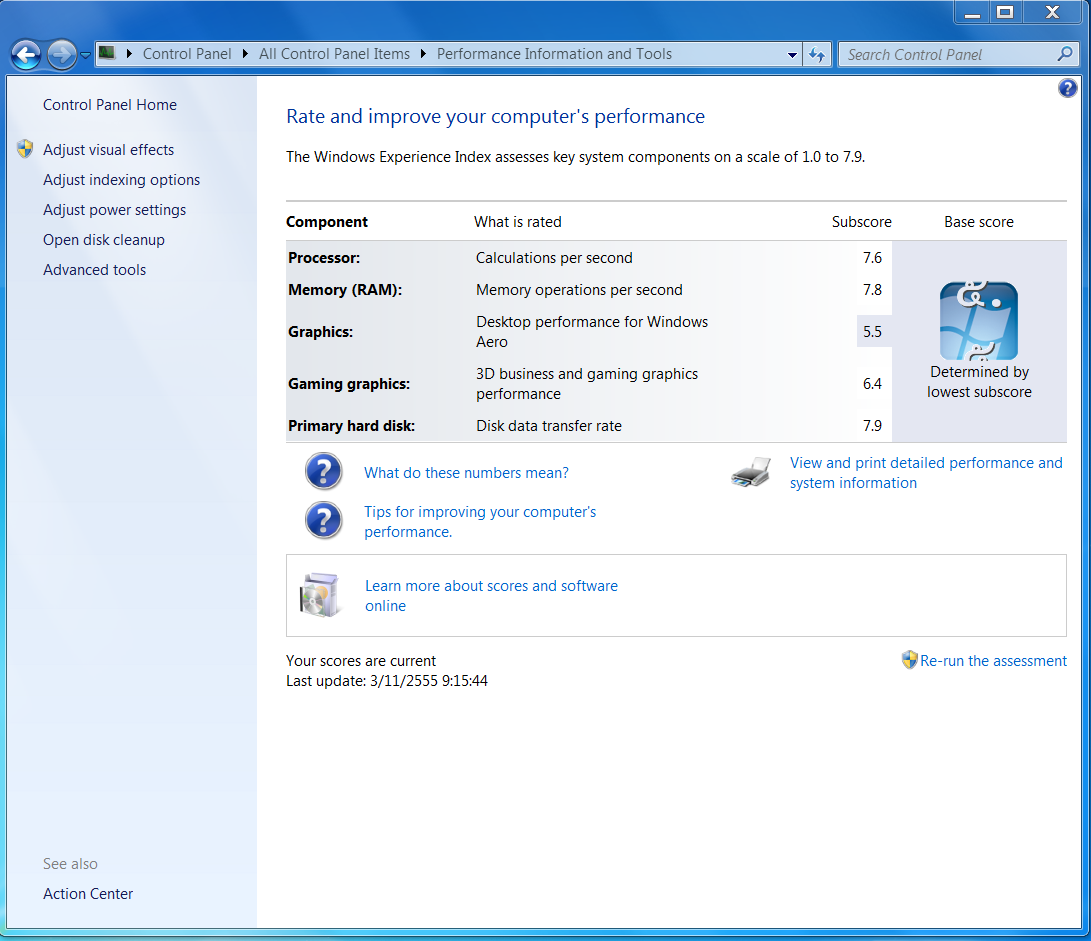Open the address bar history dropdown
Image resolution: width=1091 pixels, height=941 pixels.
click(x=792, y=55)
